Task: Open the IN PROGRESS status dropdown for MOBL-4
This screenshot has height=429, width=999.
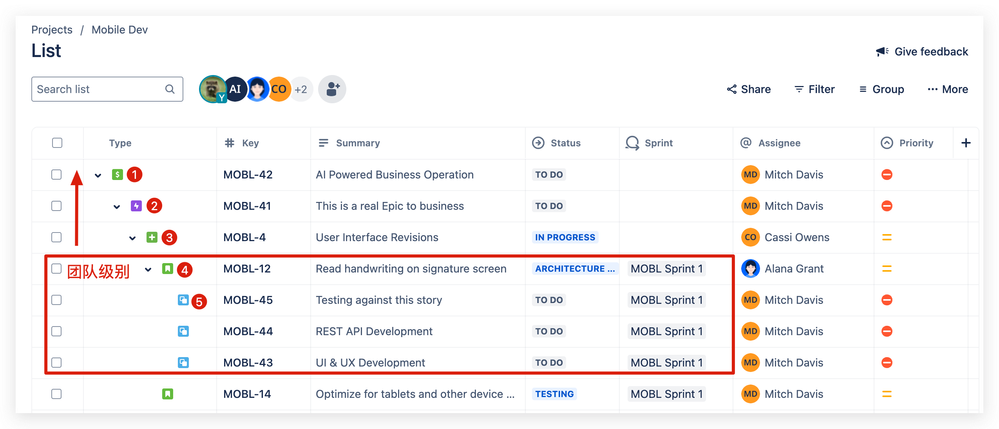Action: click(x=565, y=237)
